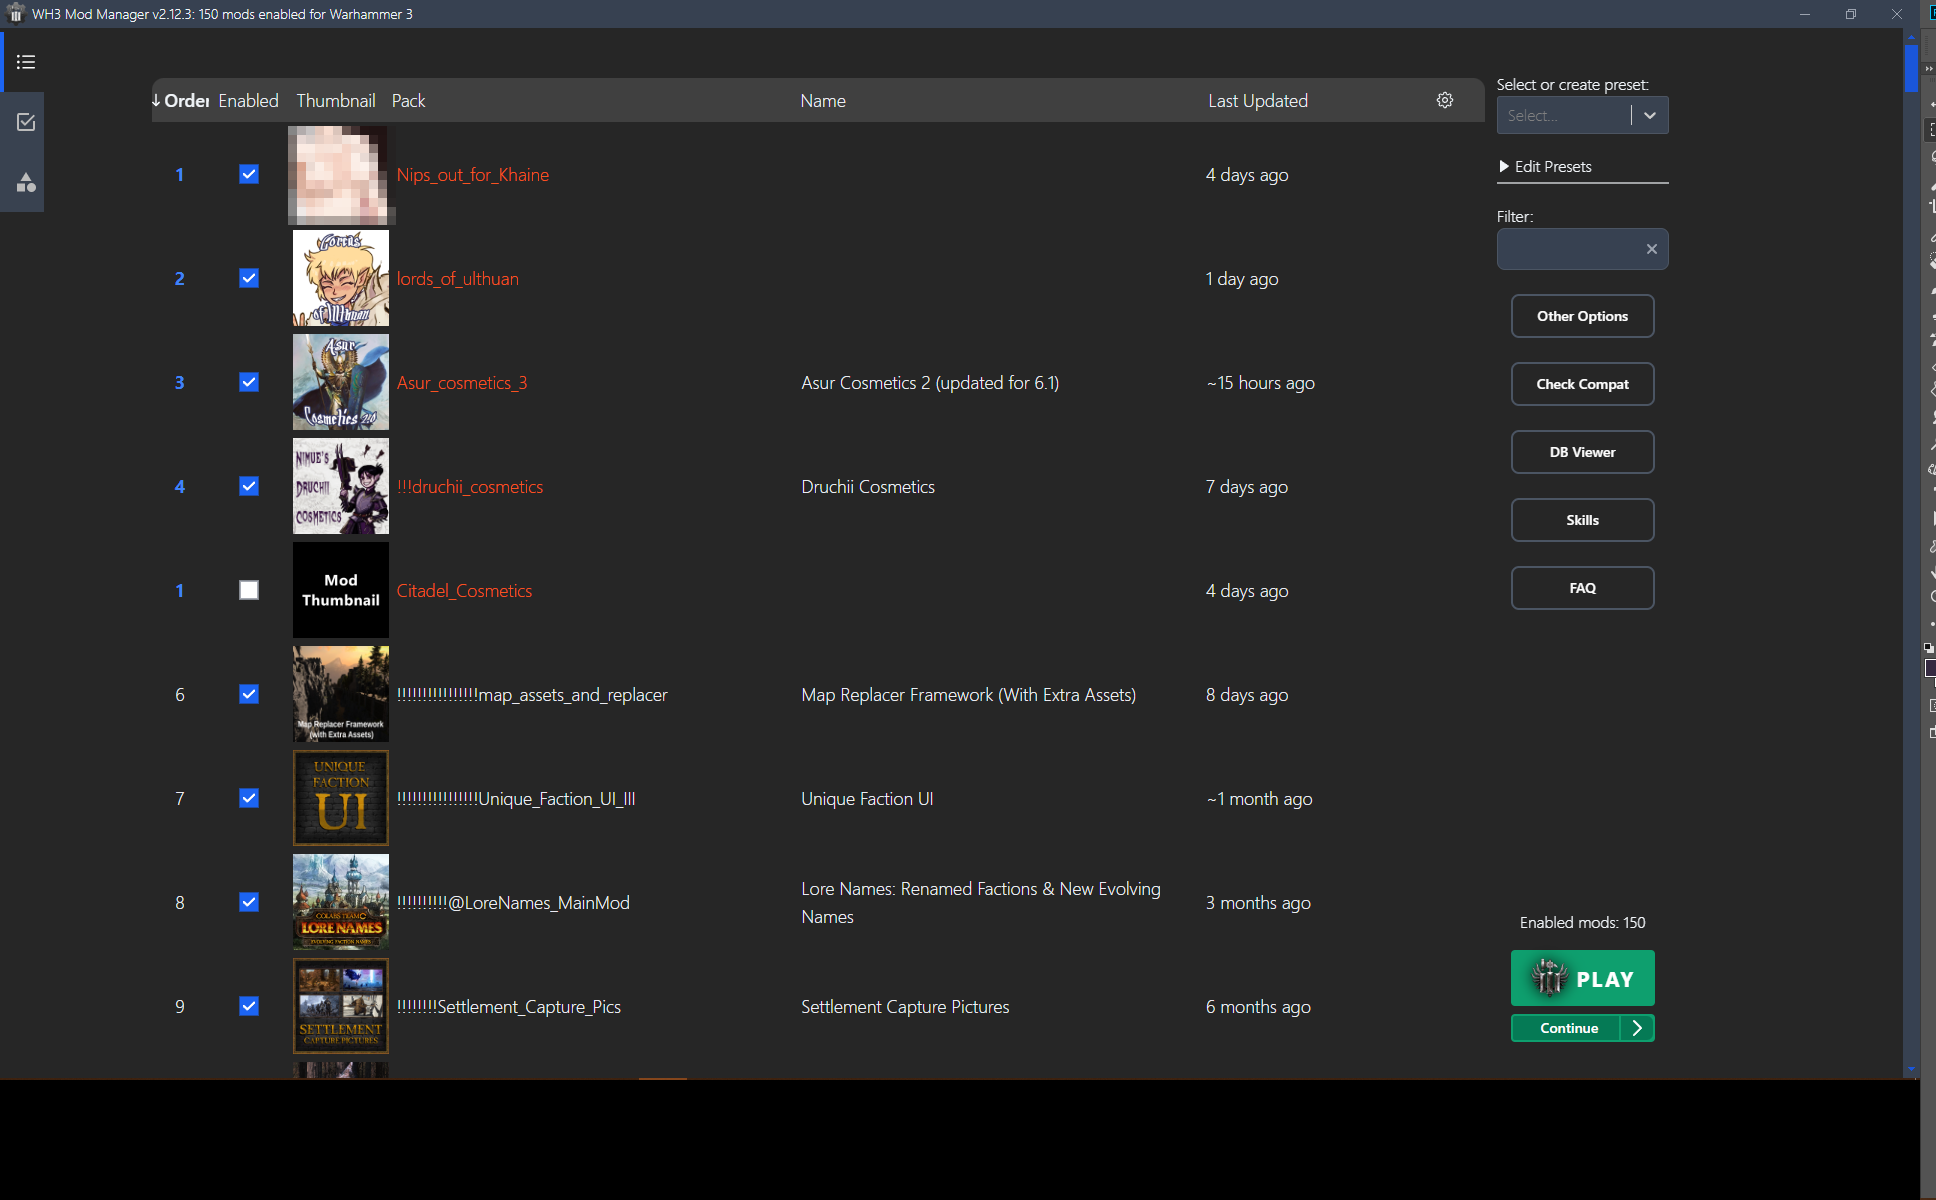The image size is (1936, 1200).
Task: Toggle map_assets_and_replacer mod checkbox
Action: pyautogui.click(x=249, y=694)
